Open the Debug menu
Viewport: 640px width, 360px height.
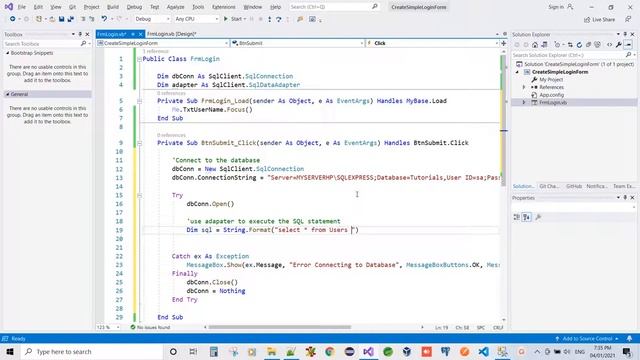134,7
